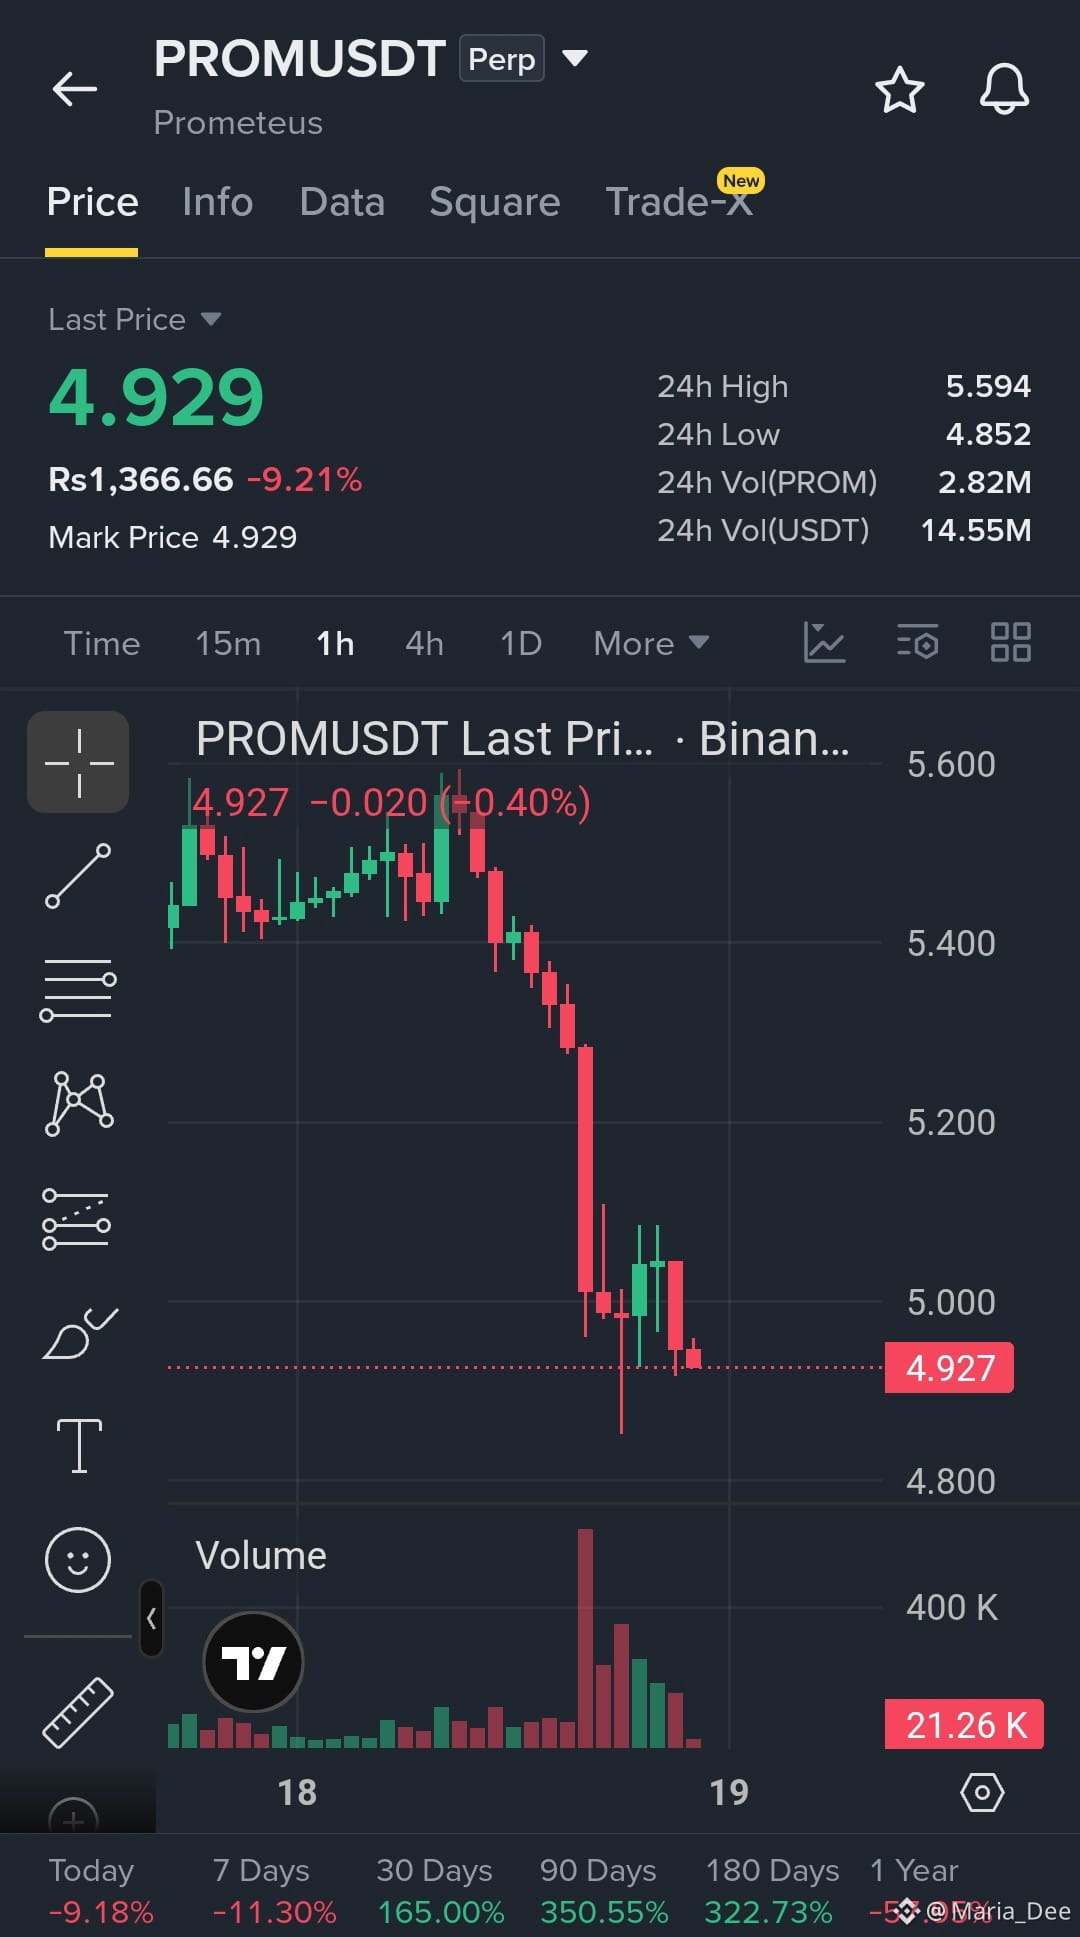Tap the back arrow icon
The image size is (1080, 1937).
click(x=75, y=89)
